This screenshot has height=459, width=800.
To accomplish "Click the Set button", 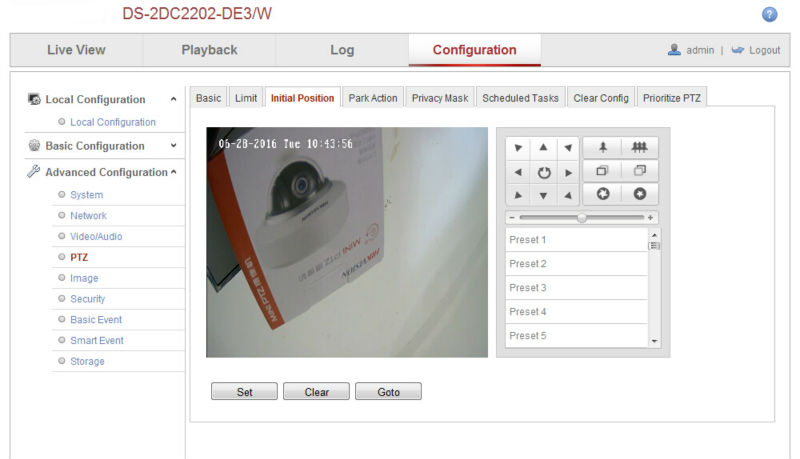I will 244,392.
